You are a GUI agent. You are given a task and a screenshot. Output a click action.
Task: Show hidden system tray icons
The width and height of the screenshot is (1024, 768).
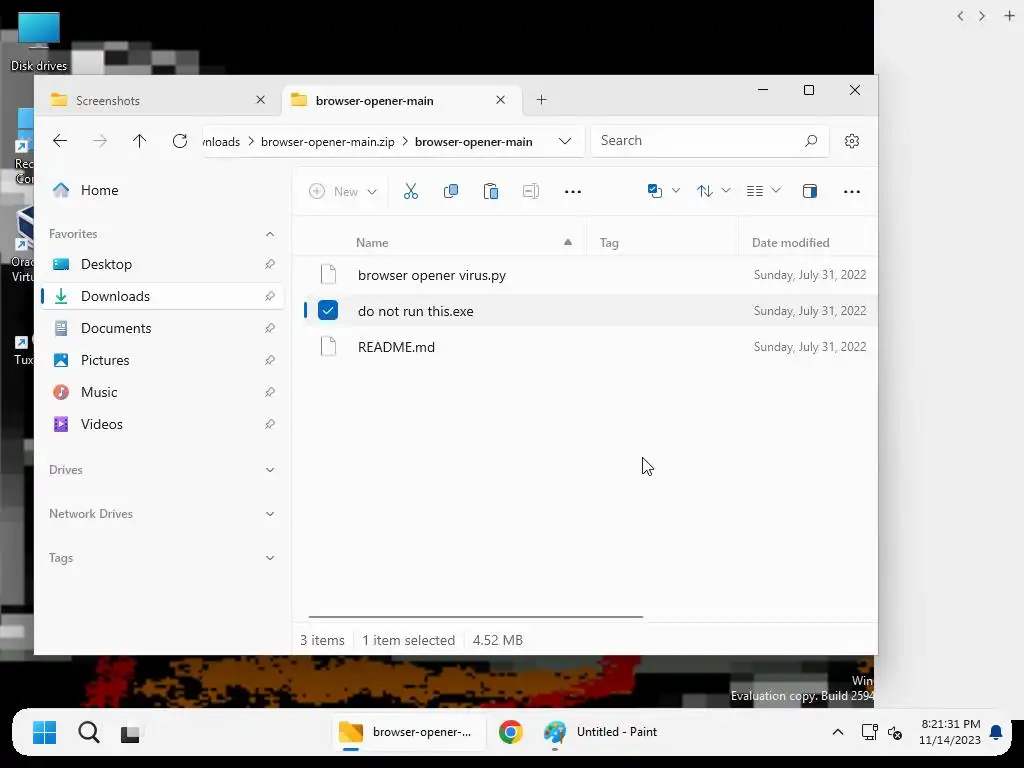tap(838, 732)
